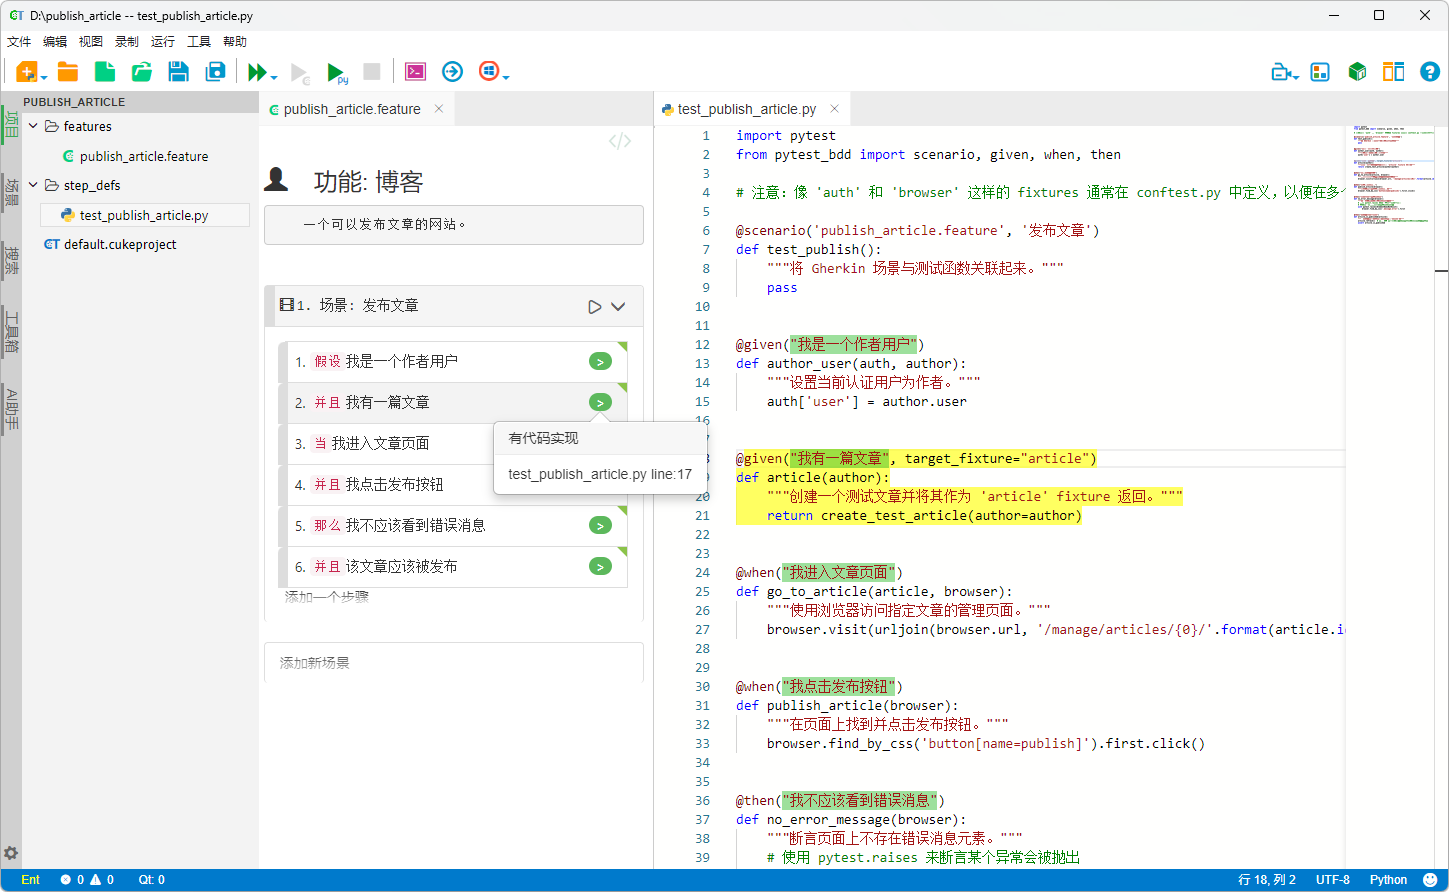Switch to the AI助手 sidebar panel

11,410
